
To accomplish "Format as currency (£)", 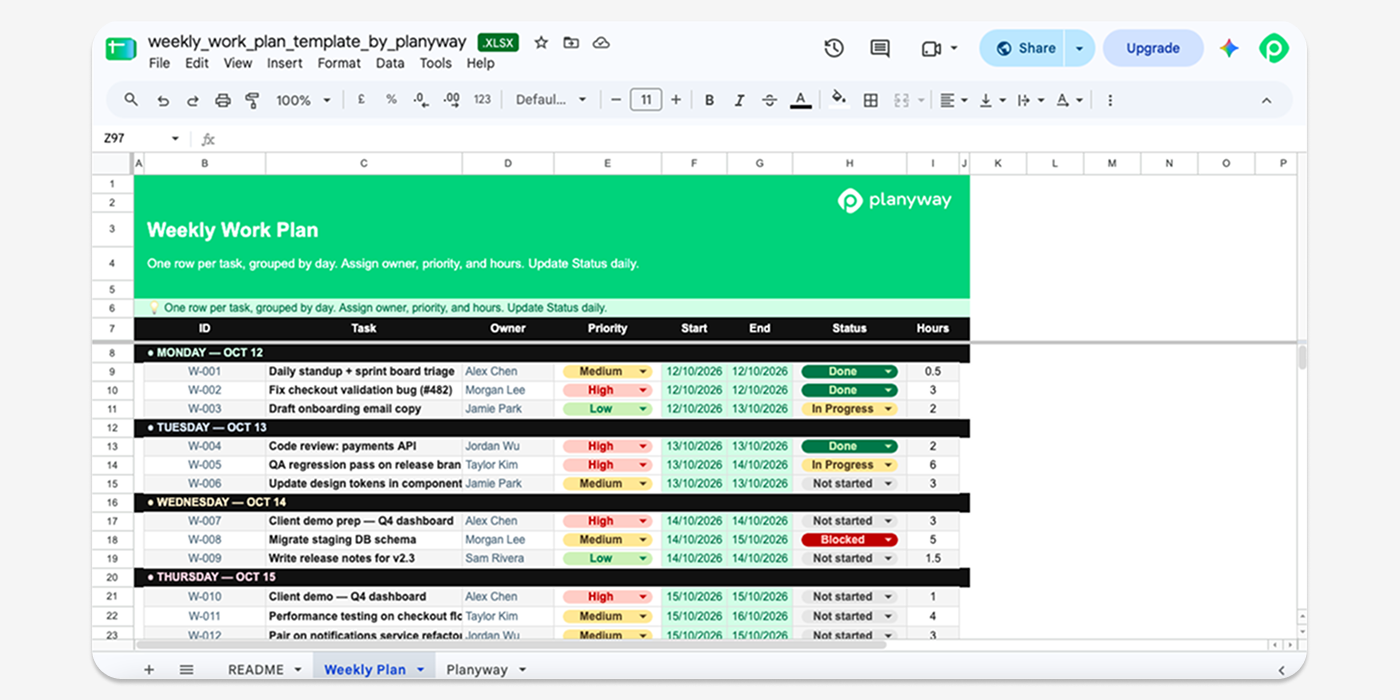I will 360,100.
